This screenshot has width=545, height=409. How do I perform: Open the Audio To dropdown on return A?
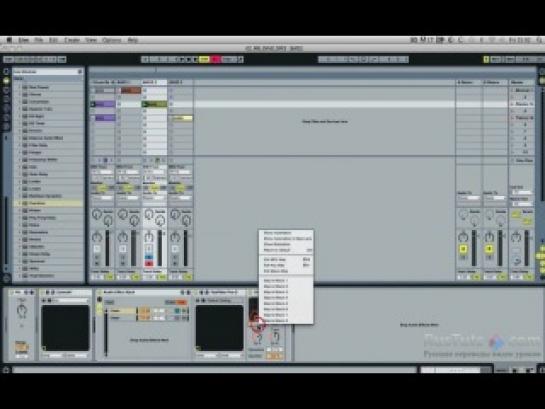[x=468, y=198]
